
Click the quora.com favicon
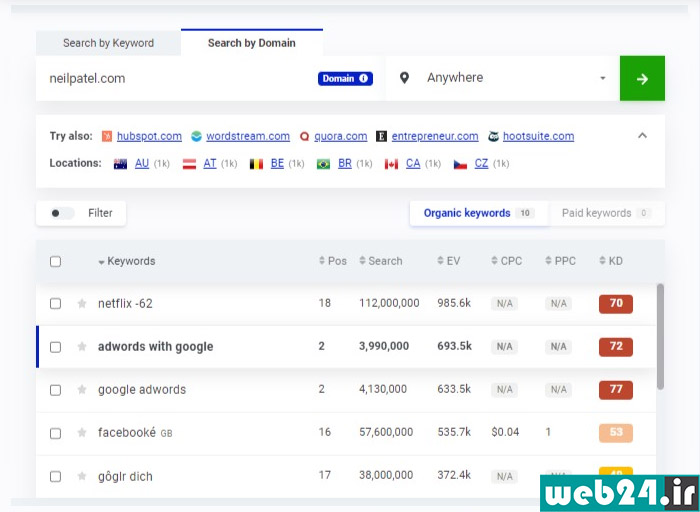304,136
